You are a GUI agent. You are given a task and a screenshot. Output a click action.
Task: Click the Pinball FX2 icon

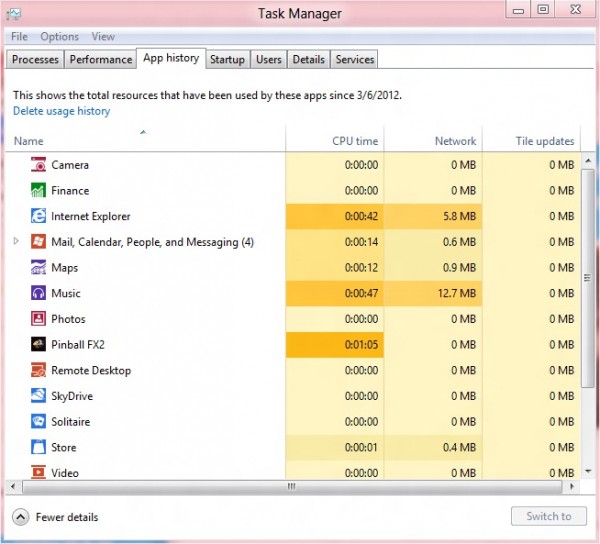coord(38,344)
